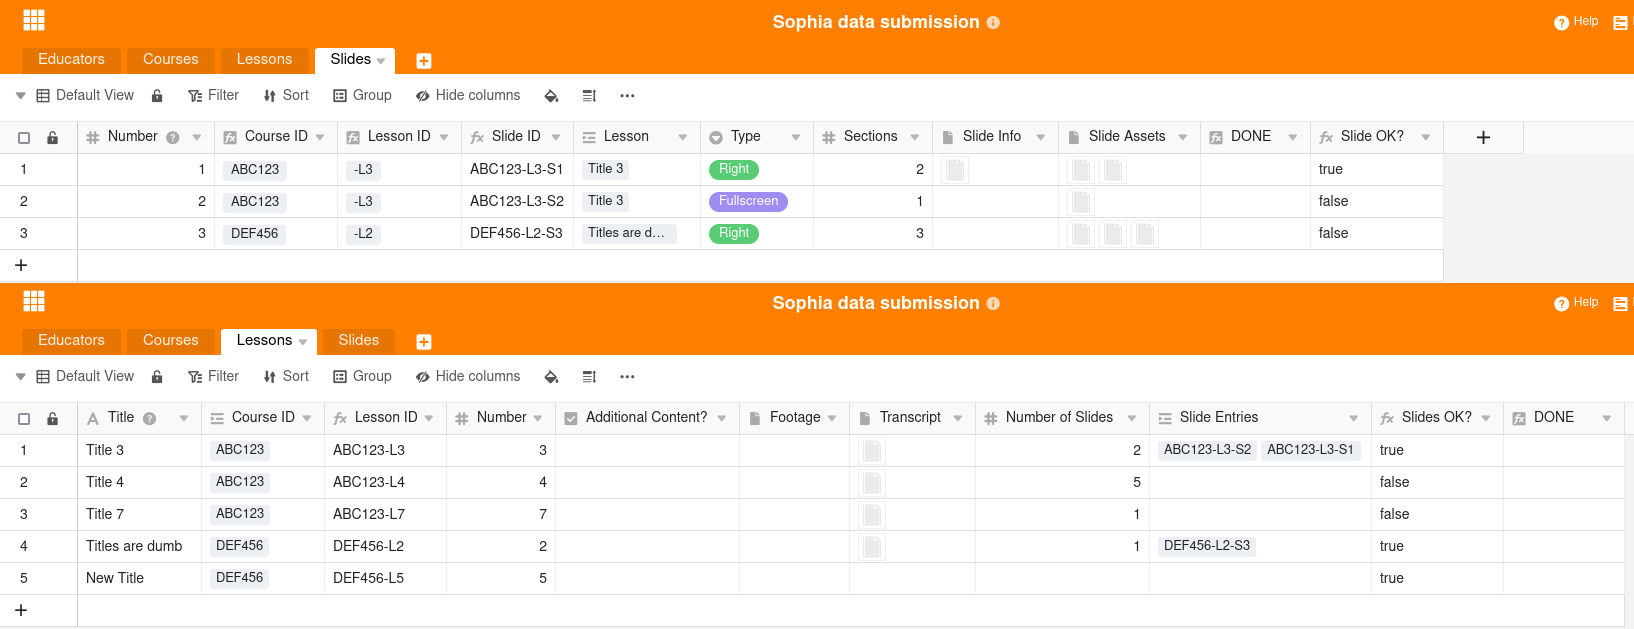Toggle Additional Content checkbox for Title 3 lesson
The image size is (1634, 629).
pyautogui.click(x=647, y=451)
